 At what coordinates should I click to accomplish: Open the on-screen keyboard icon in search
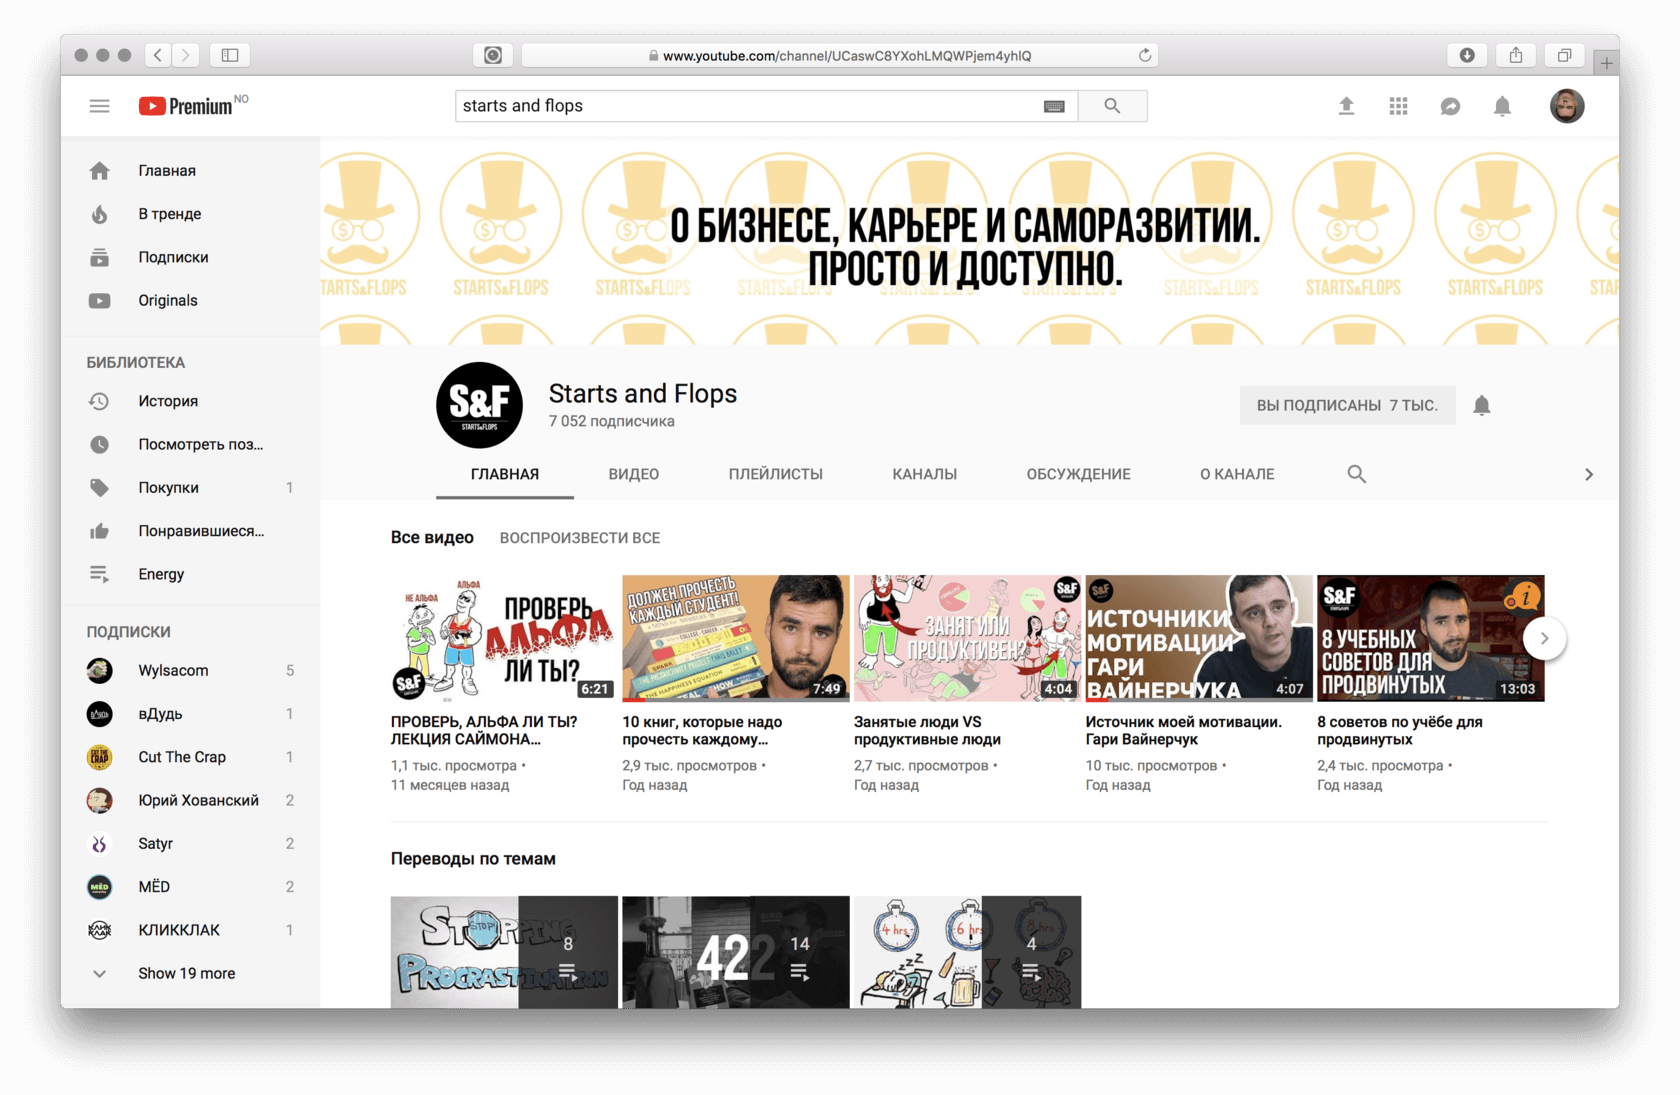point(1054,106)
